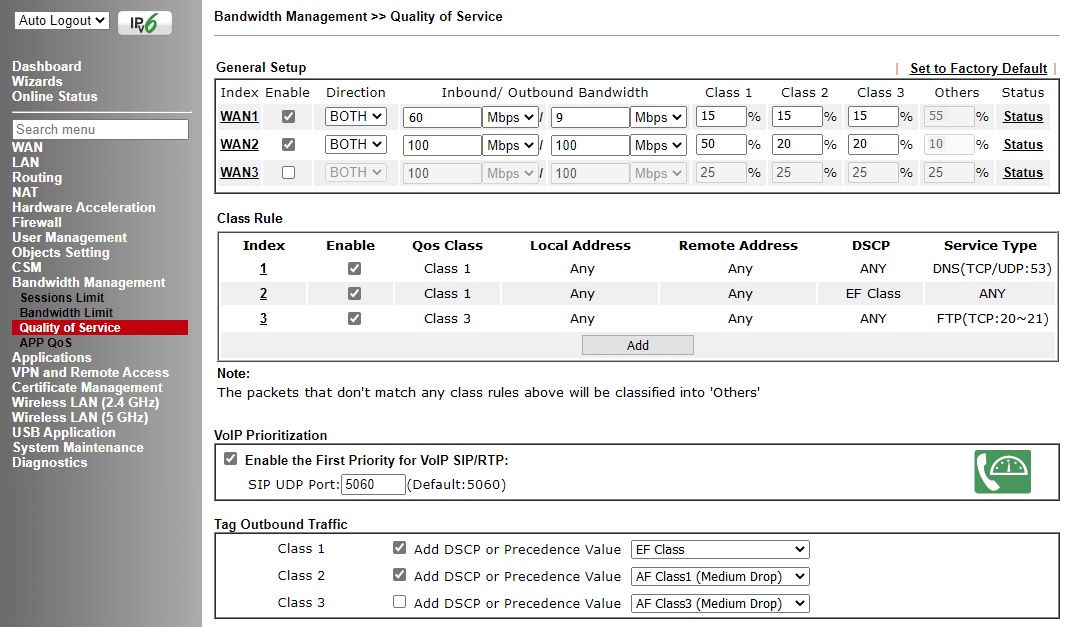Open the Firewall menu
This screenshot has width=1068, height=627.
click(x=37, y=222)
